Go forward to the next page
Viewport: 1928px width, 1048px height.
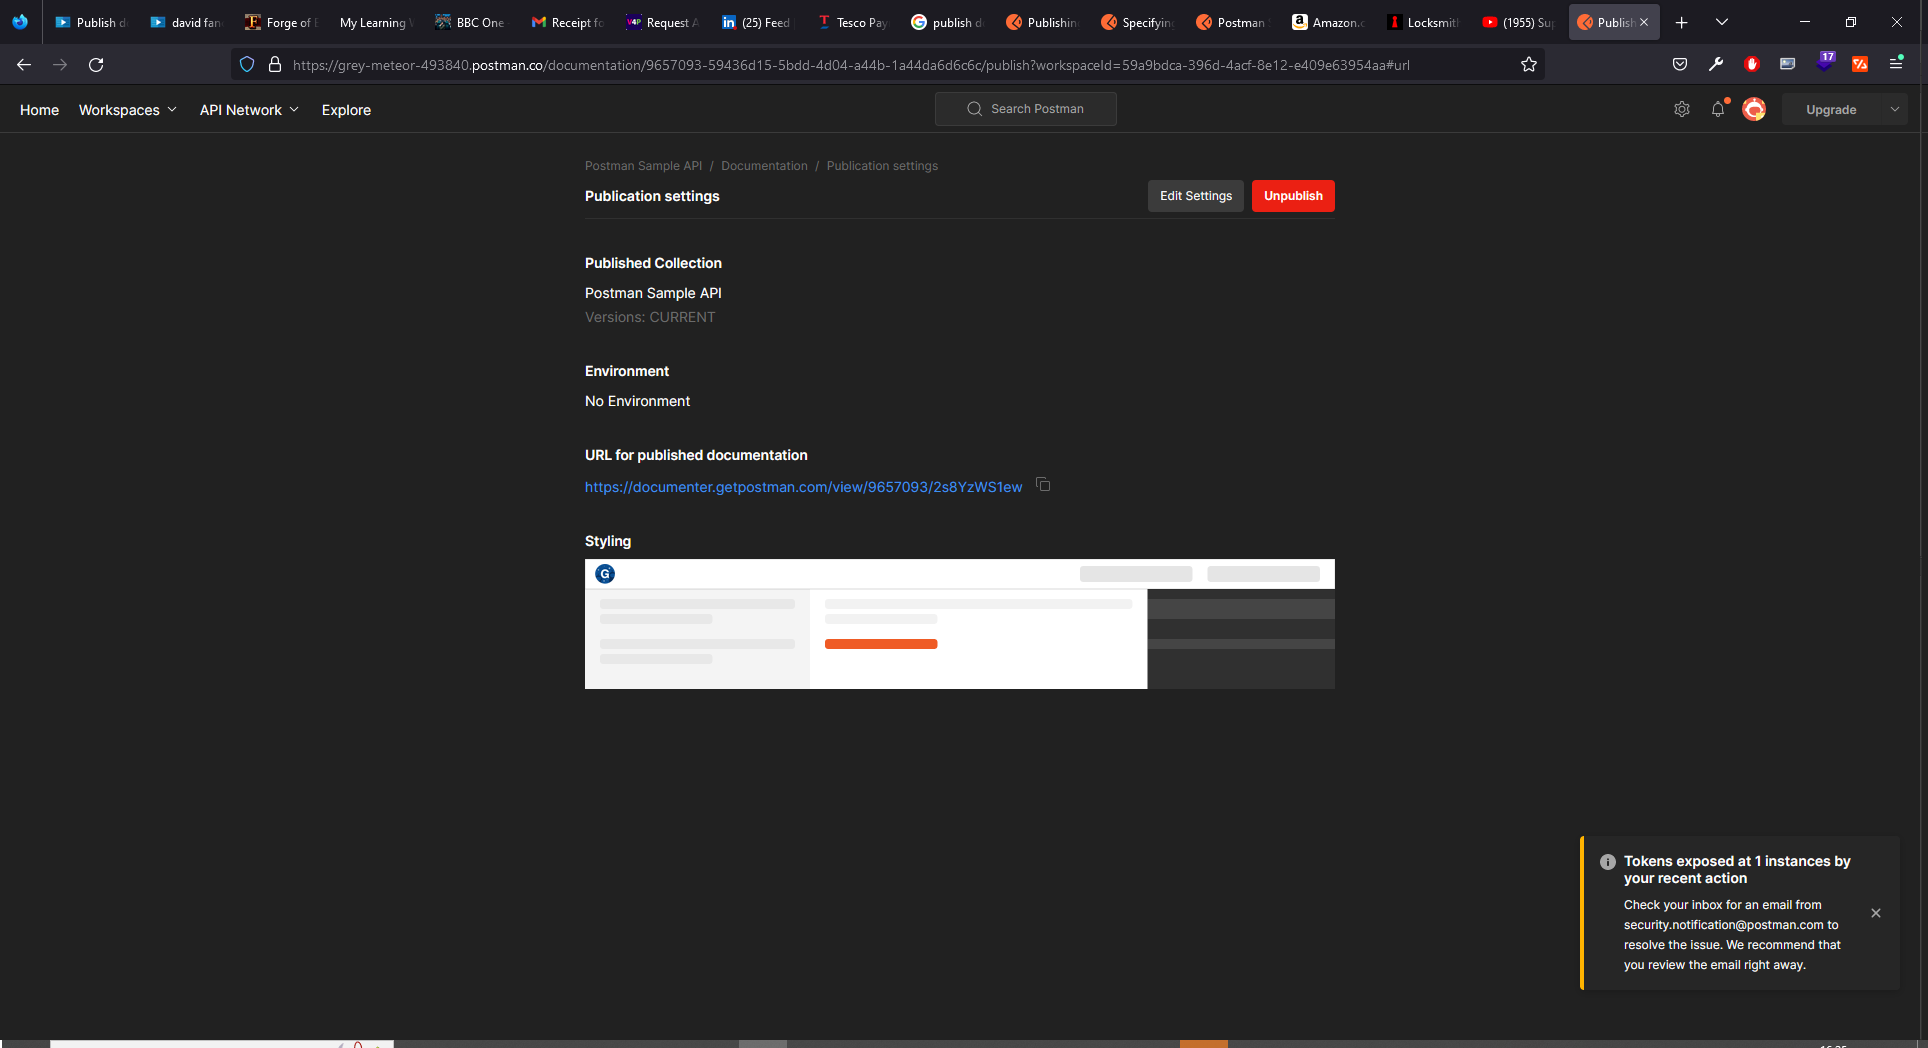coord(60,65)
